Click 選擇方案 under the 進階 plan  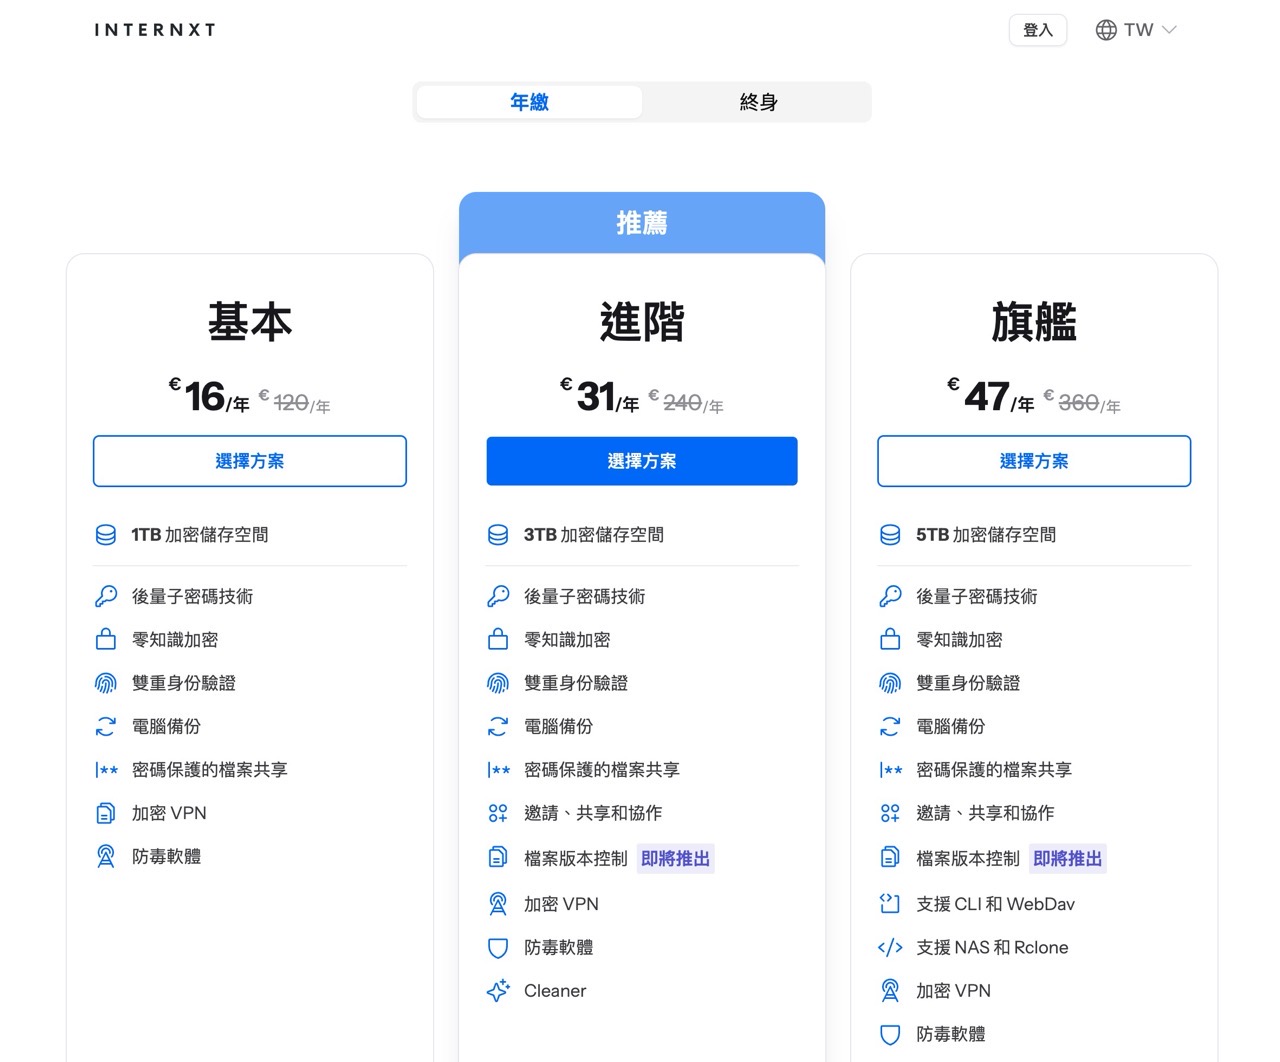tap(641, 461)
